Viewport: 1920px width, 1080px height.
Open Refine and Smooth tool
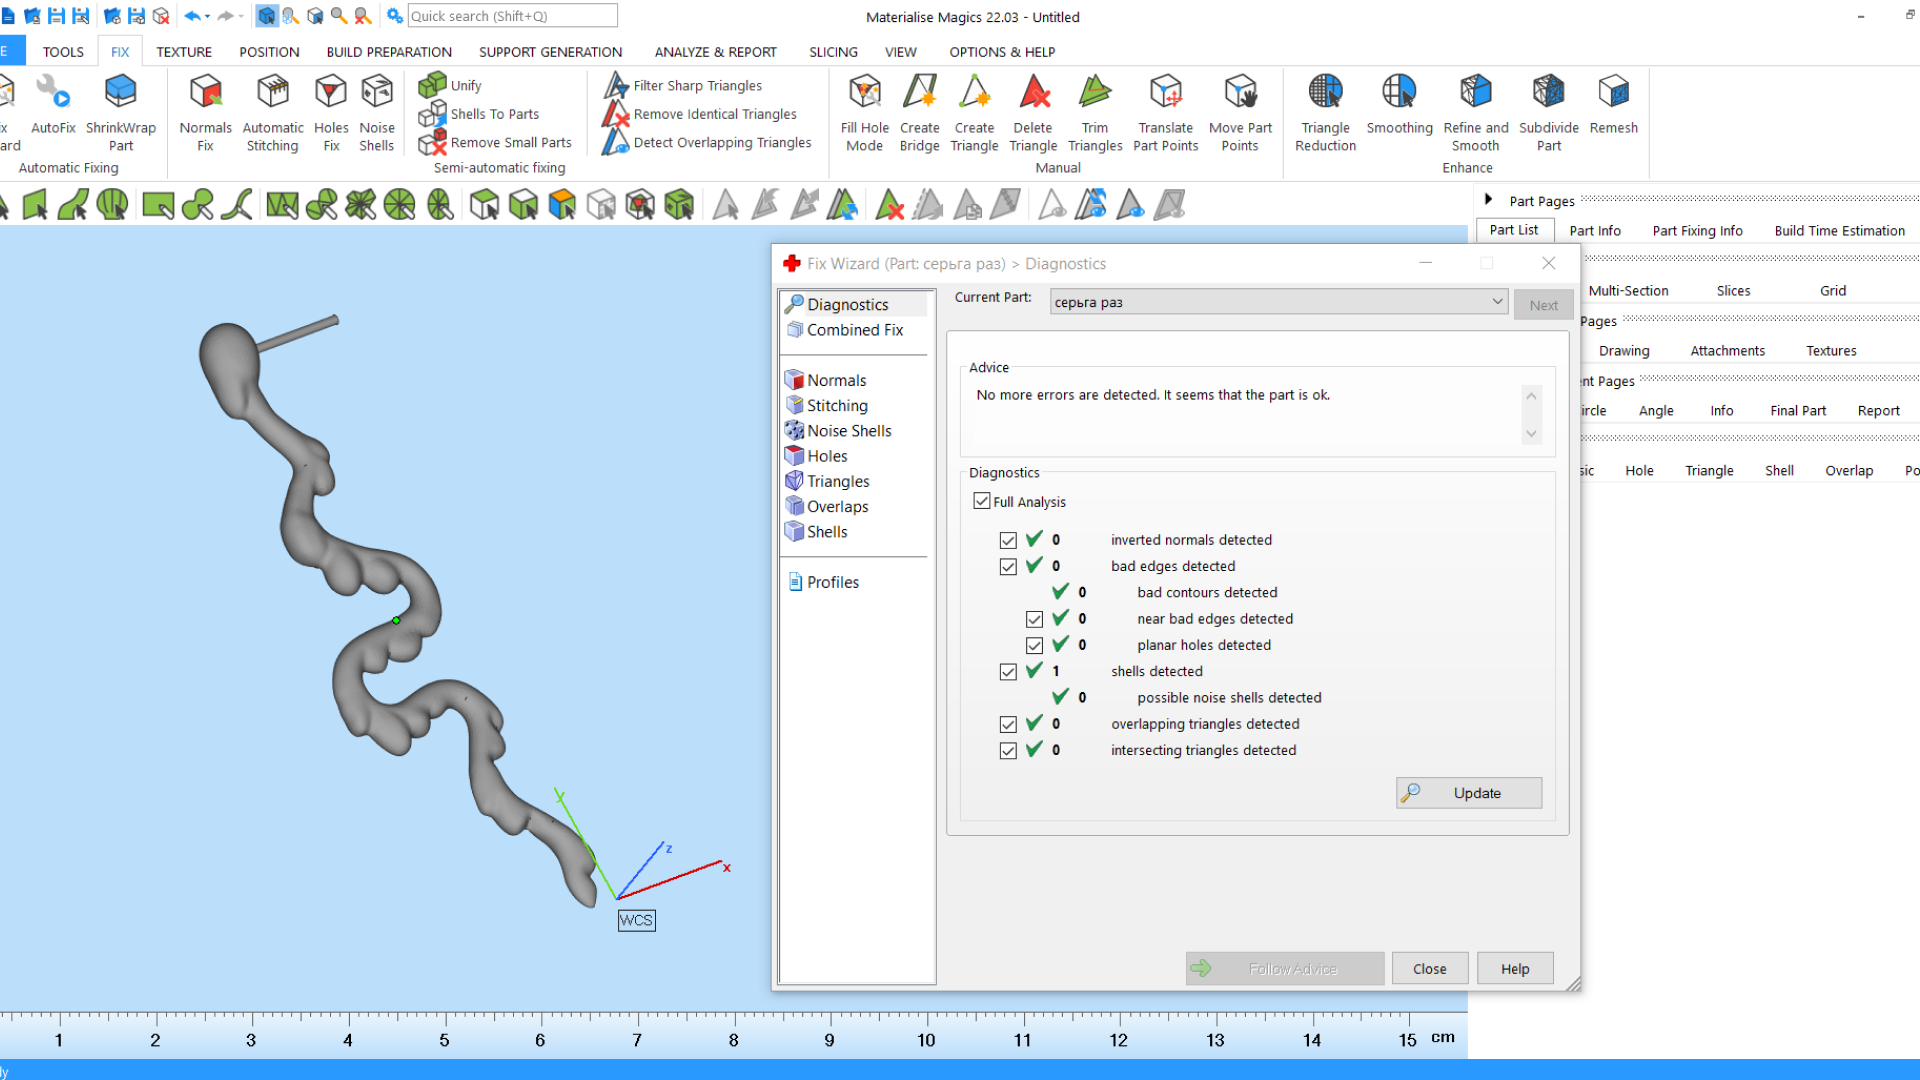(1475, 112)
